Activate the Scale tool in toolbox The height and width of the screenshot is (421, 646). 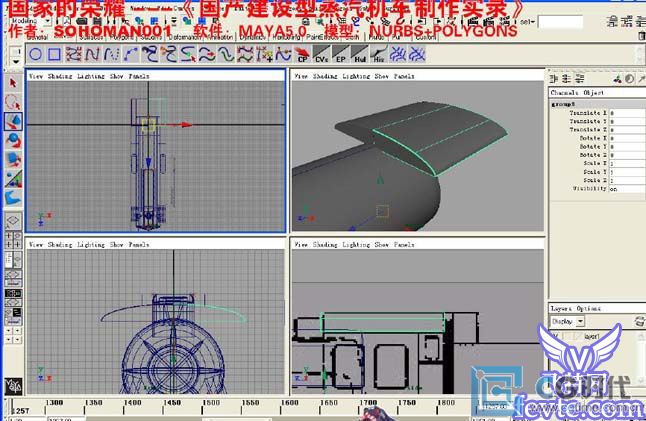pyautogui.click(x=13, y=159)
